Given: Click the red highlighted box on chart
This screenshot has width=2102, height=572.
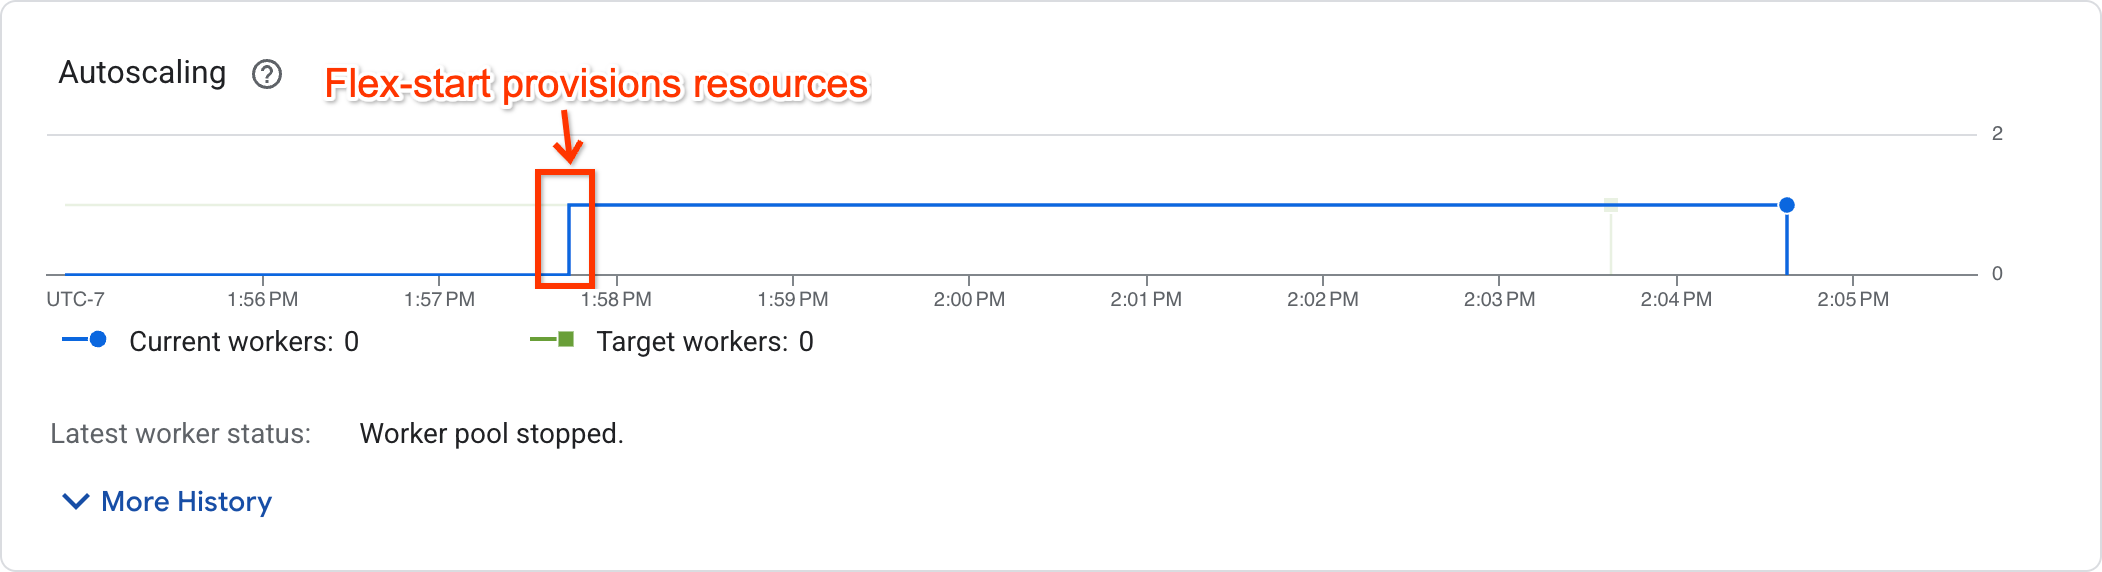Looking at the screenshot, I should (x=565, y=229).
